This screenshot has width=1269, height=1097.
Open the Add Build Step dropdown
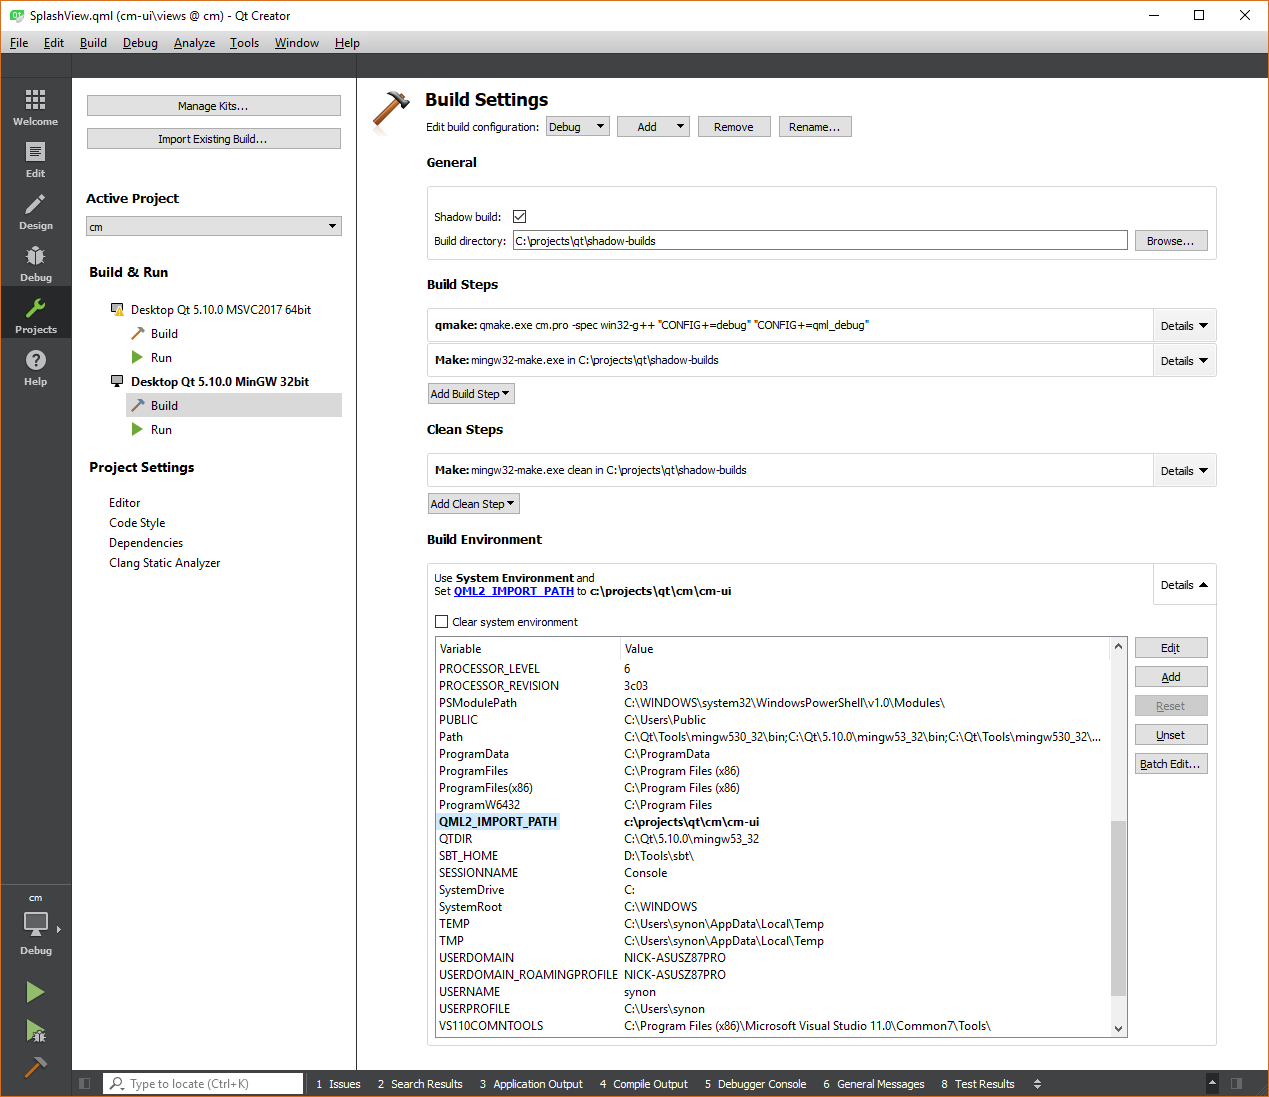click(471, 394)
